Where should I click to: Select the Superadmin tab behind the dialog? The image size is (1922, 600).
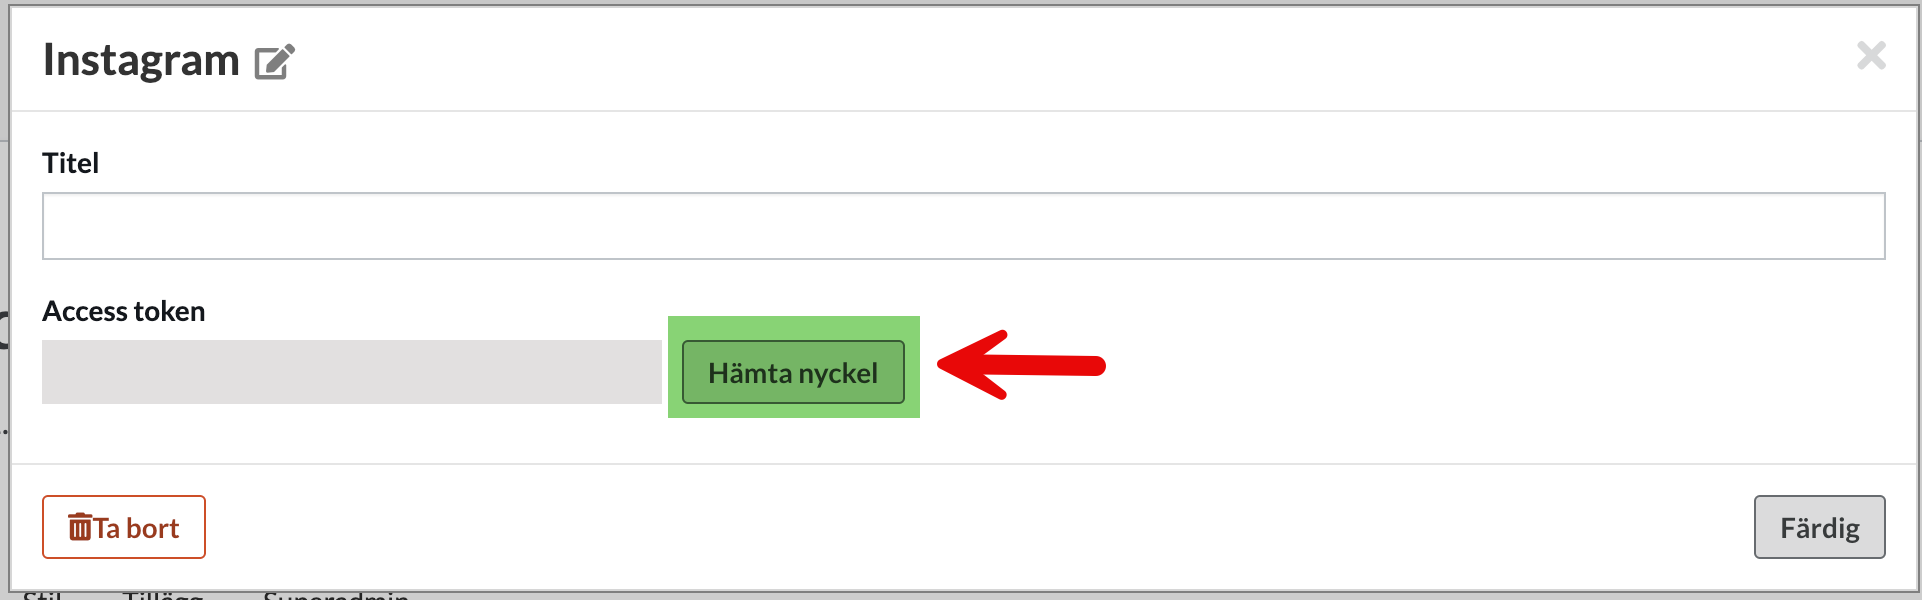pyautogui.click(x=336, y=595)
